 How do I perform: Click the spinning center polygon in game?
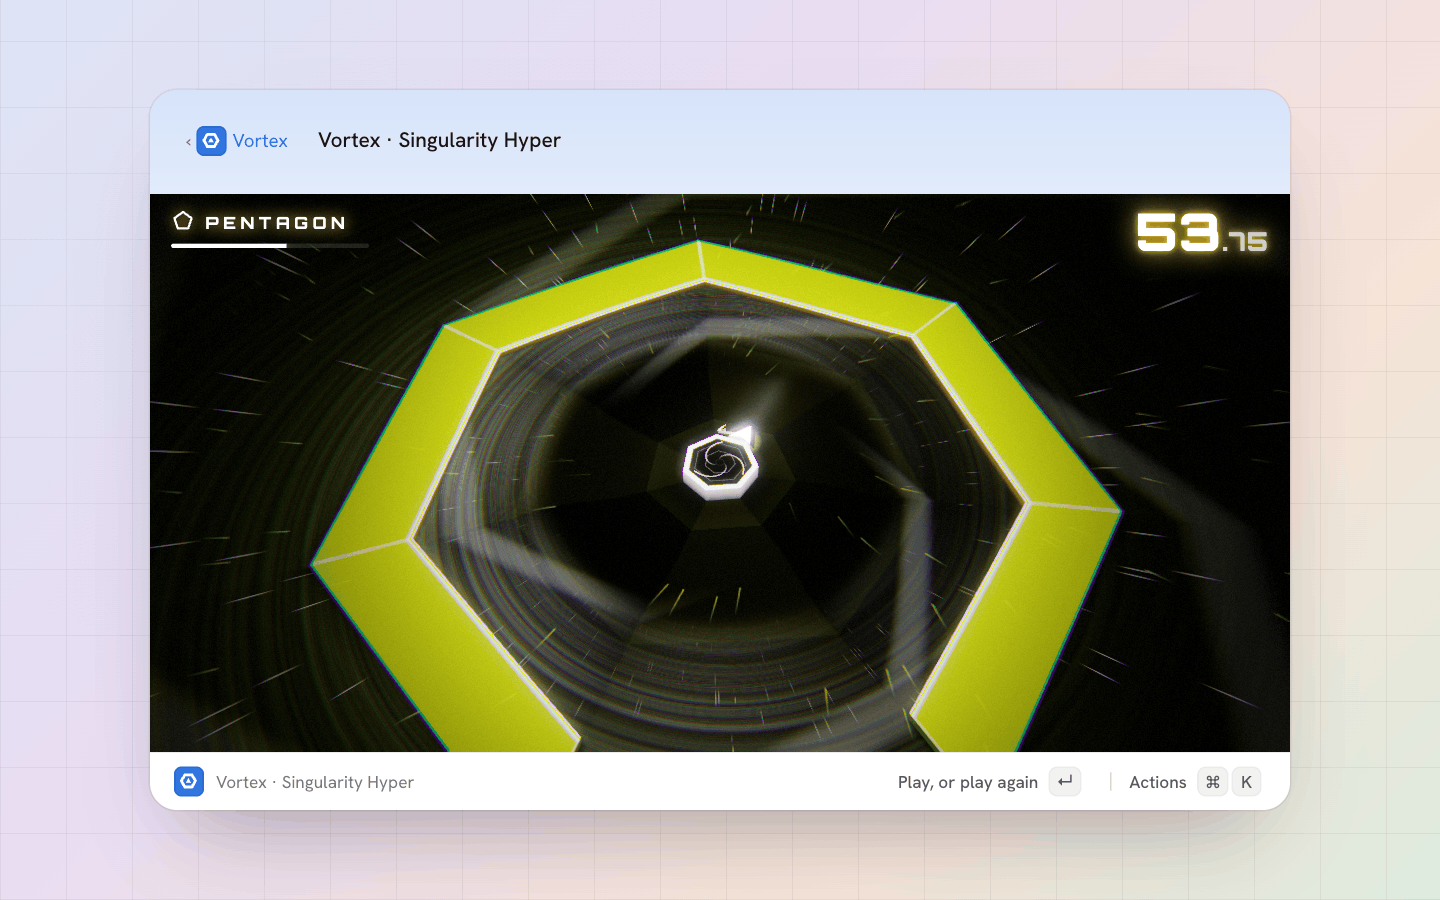coord(720,465)
